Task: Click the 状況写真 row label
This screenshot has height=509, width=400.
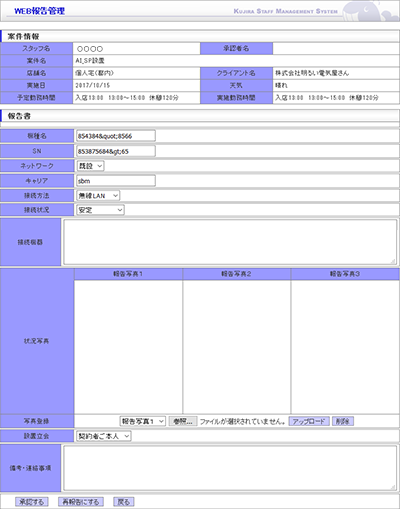Action: point(37,341)
